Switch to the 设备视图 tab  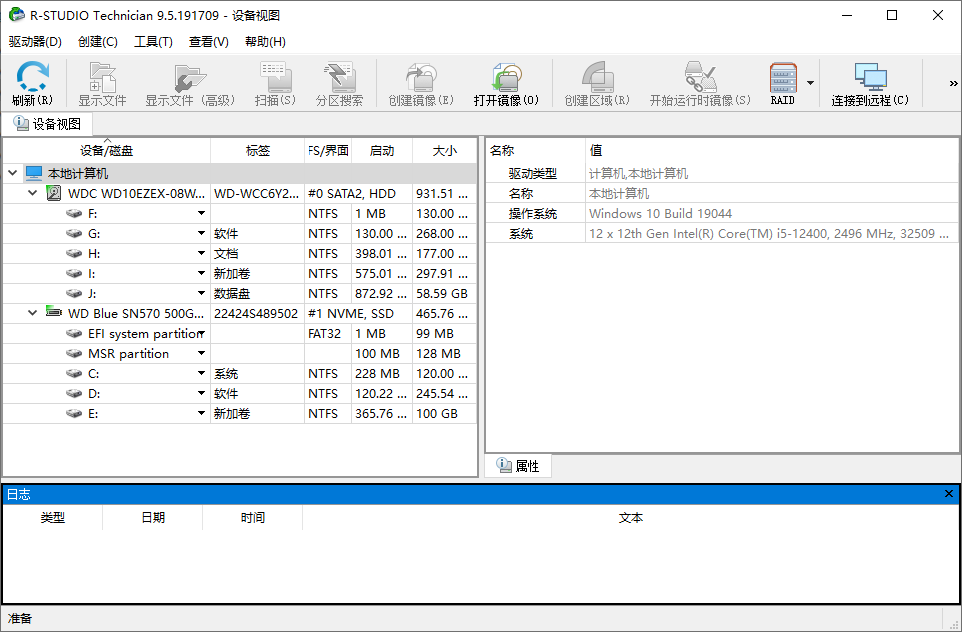coord(47,125)
